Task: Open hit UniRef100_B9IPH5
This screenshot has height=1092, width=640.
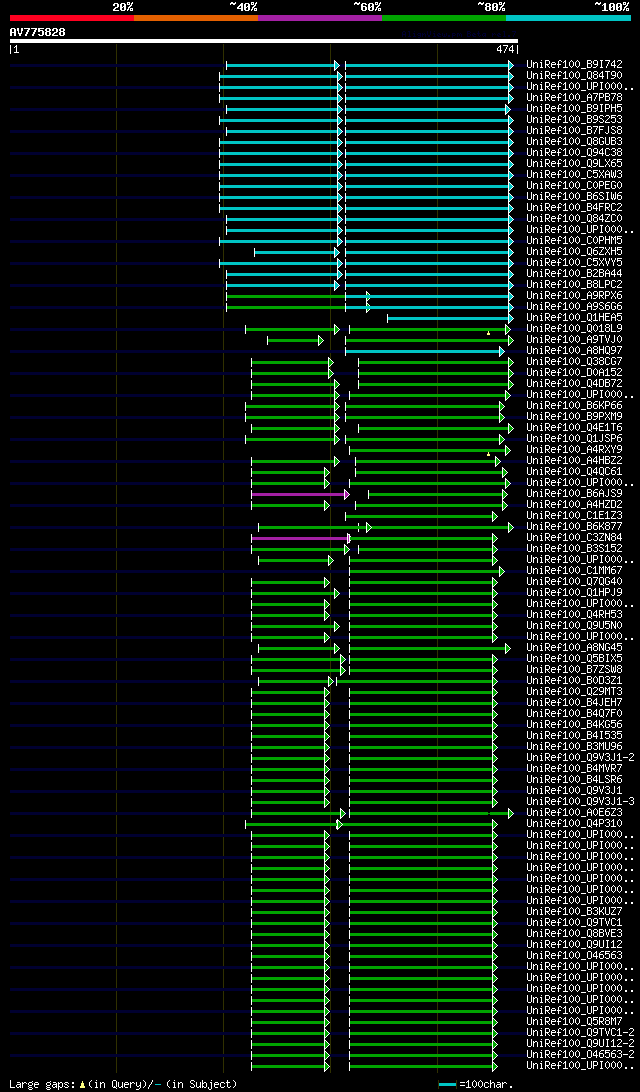Action: pos(575,109)
